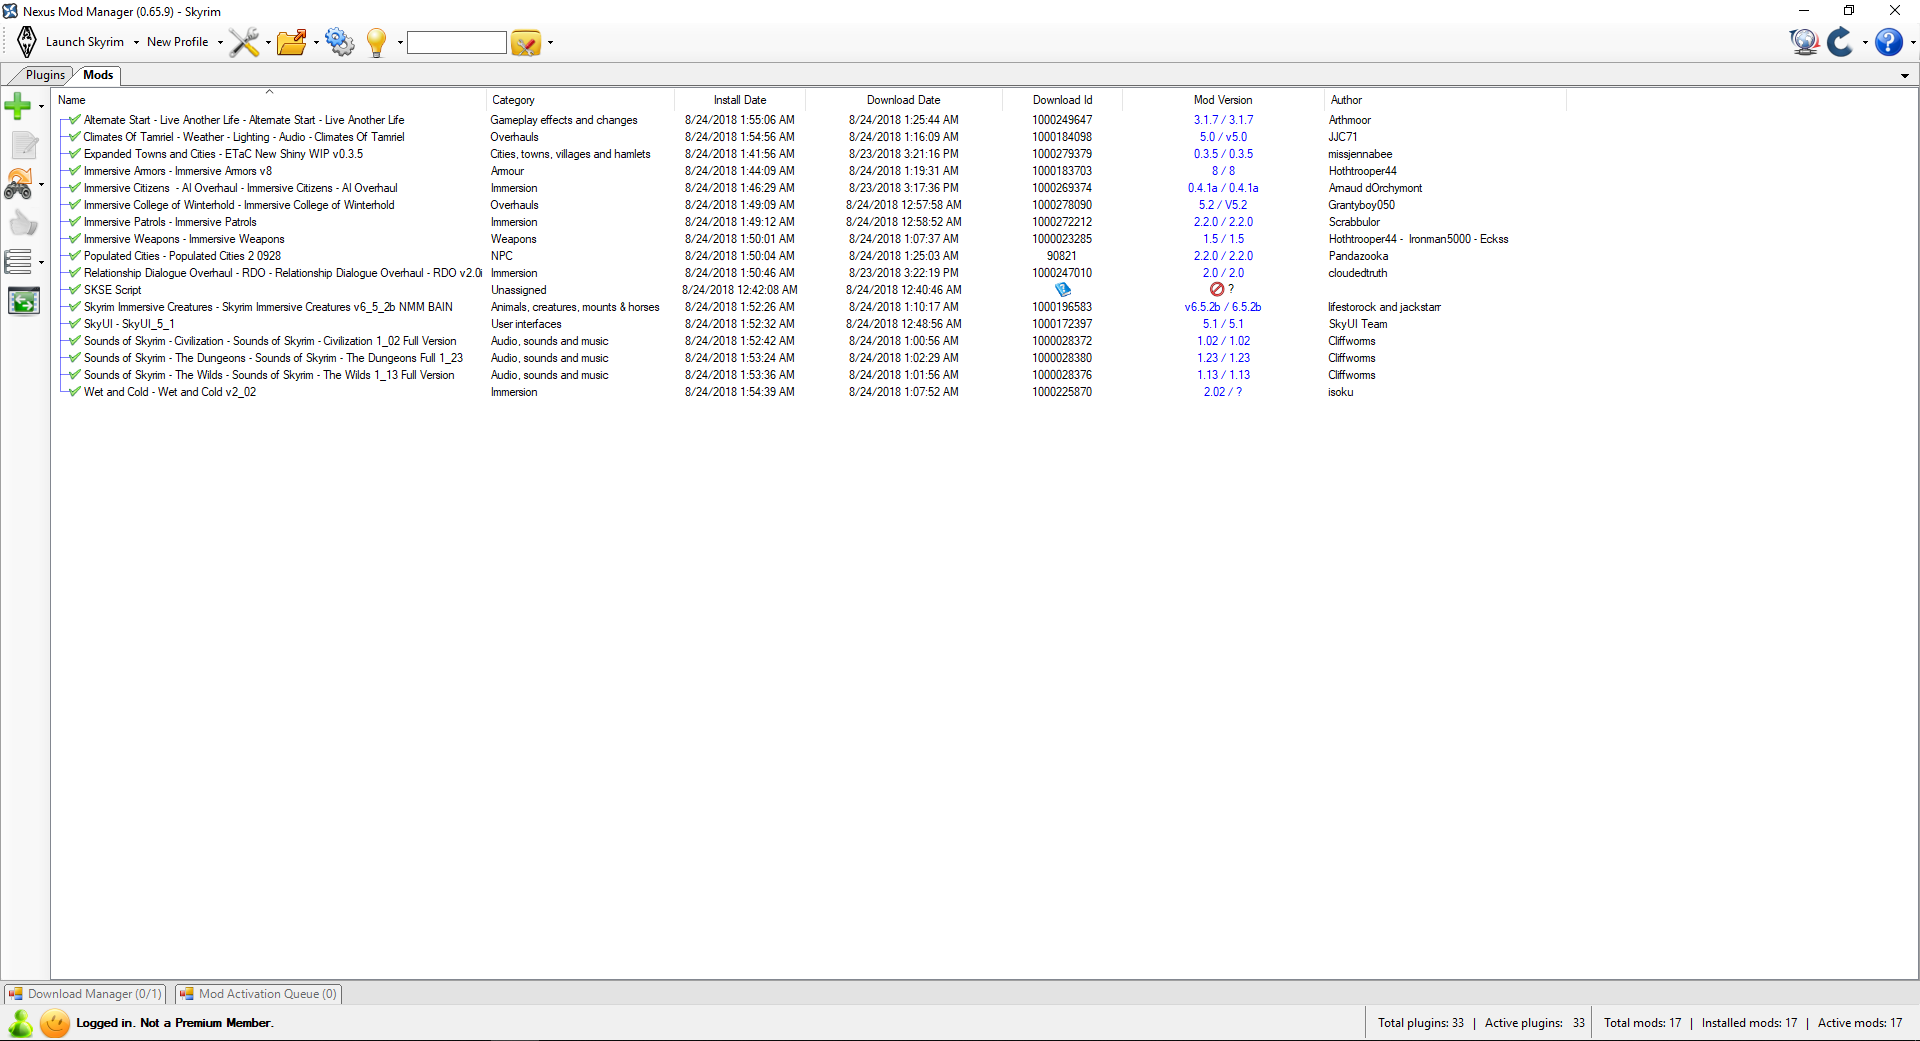Screen dimensions: 1920x1041
Task: Open the crossed wrench and screwdriver tools
Action: coord(244,42)
